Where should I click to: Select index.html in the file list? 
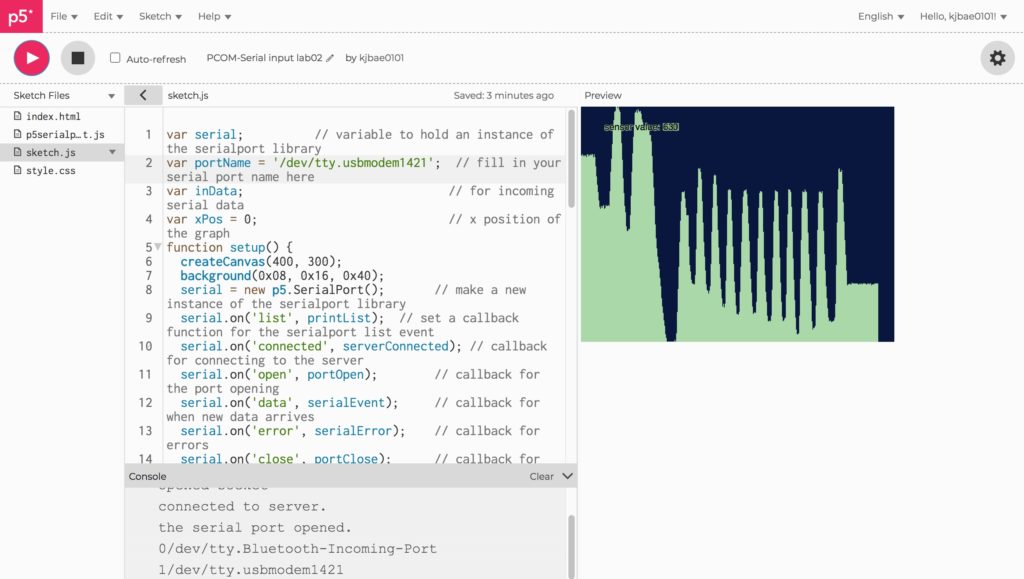pyautogui.click(x=53, y=116)
